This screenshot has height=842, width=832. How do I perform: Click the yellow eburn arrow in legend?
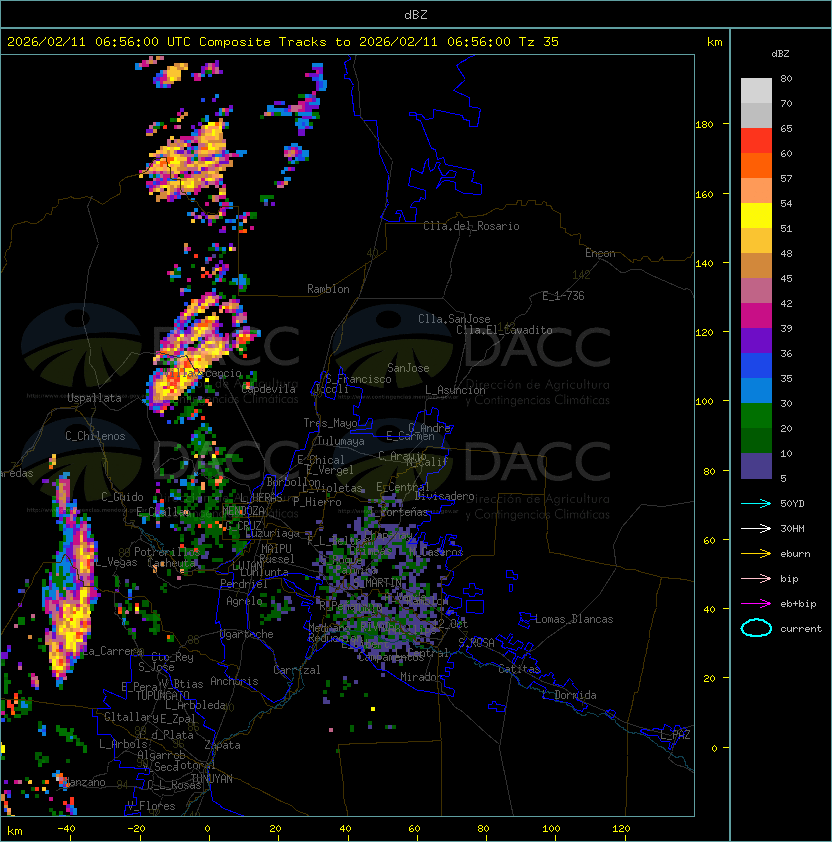click(756, 554)
